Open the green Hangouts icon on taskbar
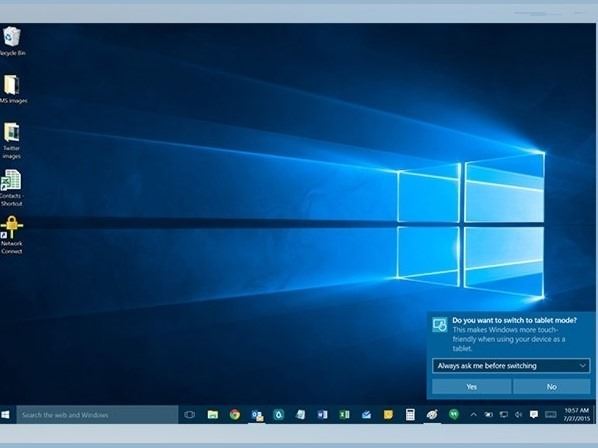This screenshot has width=598, height=448. 454,414
